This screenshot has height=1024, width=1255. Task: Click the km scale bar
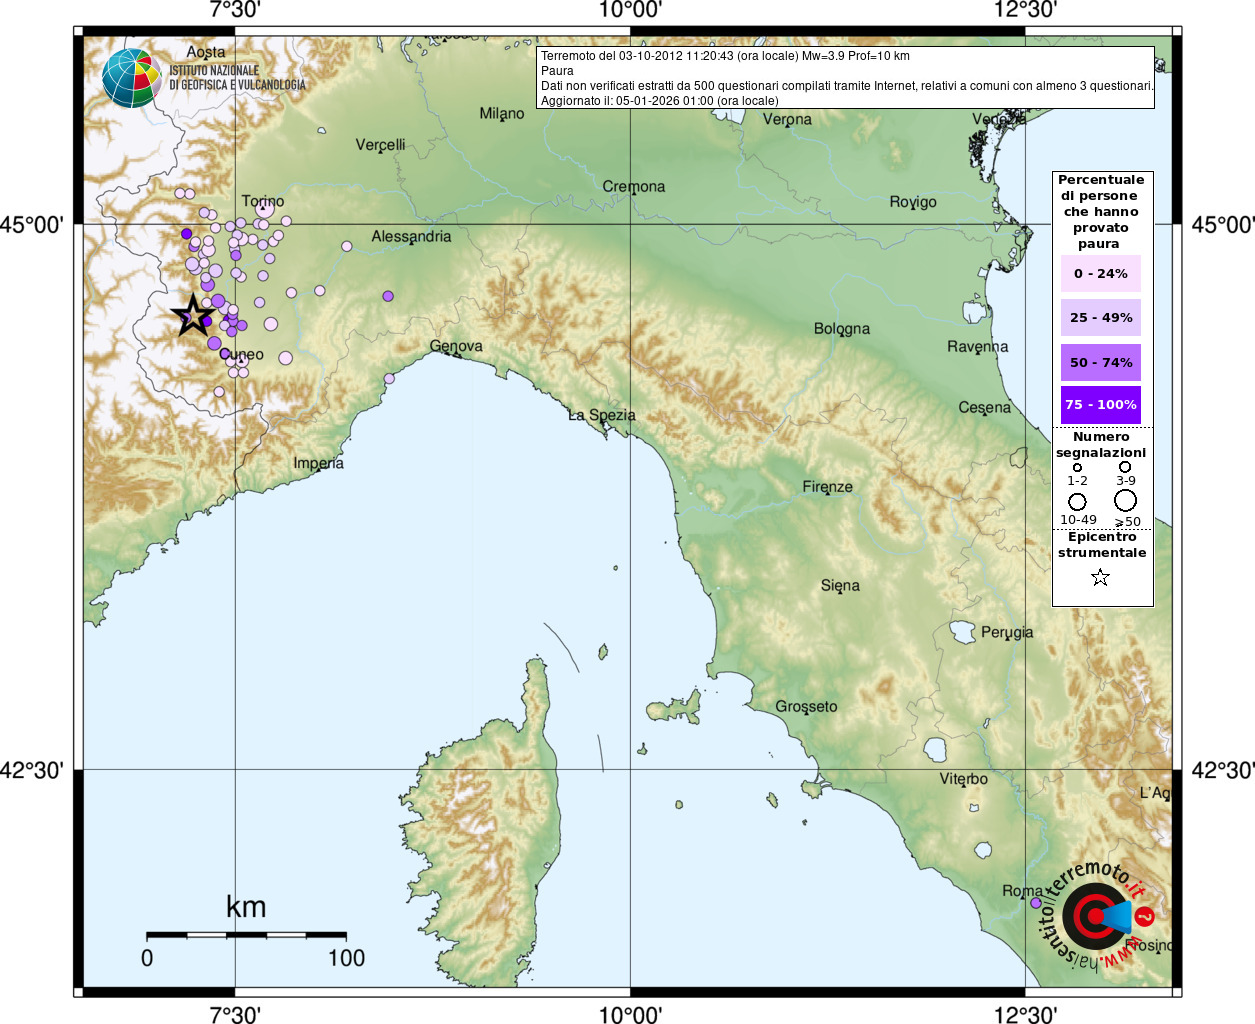point(246,934)
